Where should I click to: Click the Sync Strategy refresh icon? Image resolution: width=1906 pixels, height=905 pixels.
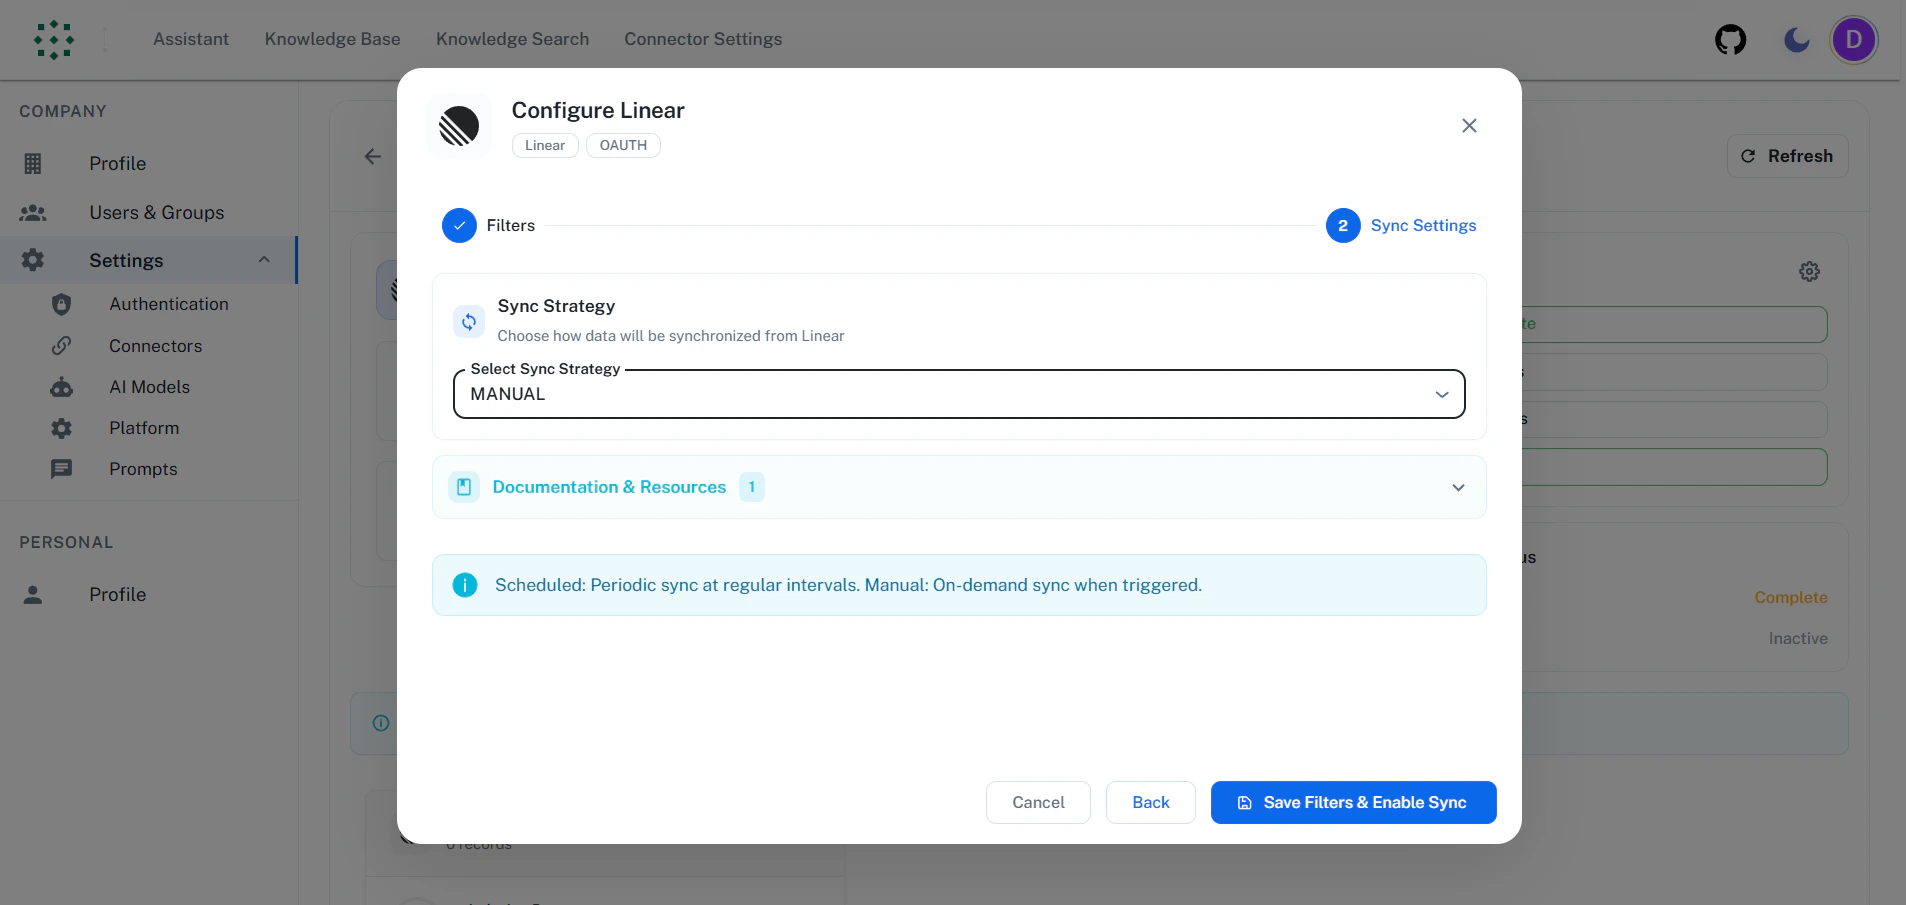pos(468,320)
